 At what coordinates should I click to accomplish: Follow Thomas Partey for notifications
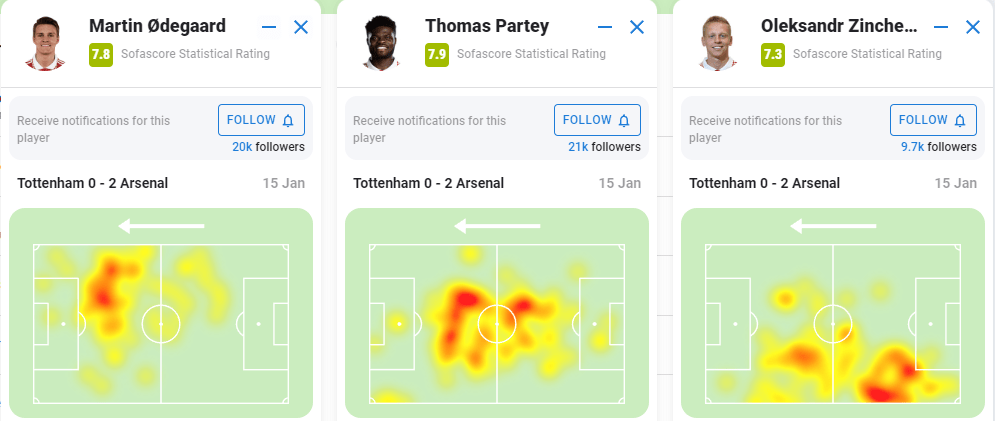pos(597,120)
